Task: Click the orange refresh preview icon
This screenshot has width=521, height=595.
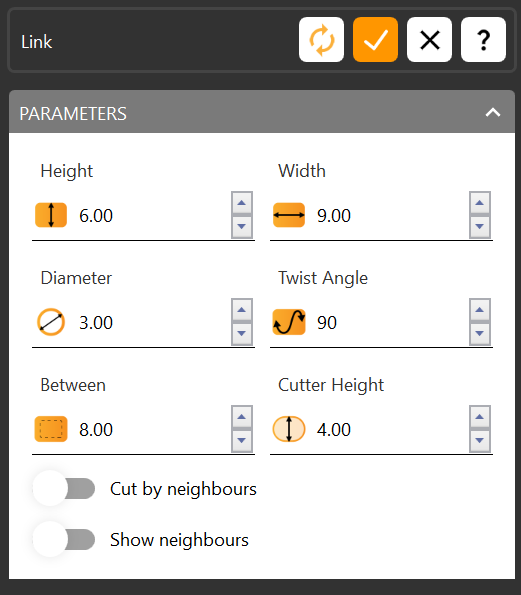Action: click(321, 39)
